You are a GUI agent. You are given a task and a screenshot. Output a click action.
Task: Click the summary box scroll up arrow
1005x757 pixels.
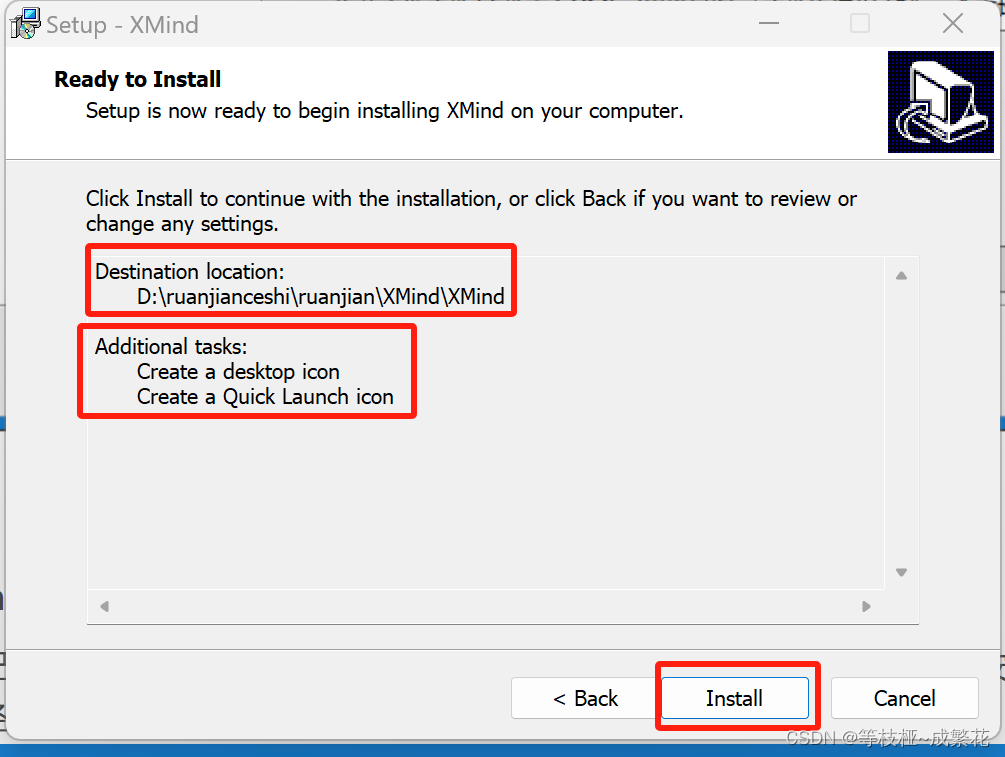[901, 276]
